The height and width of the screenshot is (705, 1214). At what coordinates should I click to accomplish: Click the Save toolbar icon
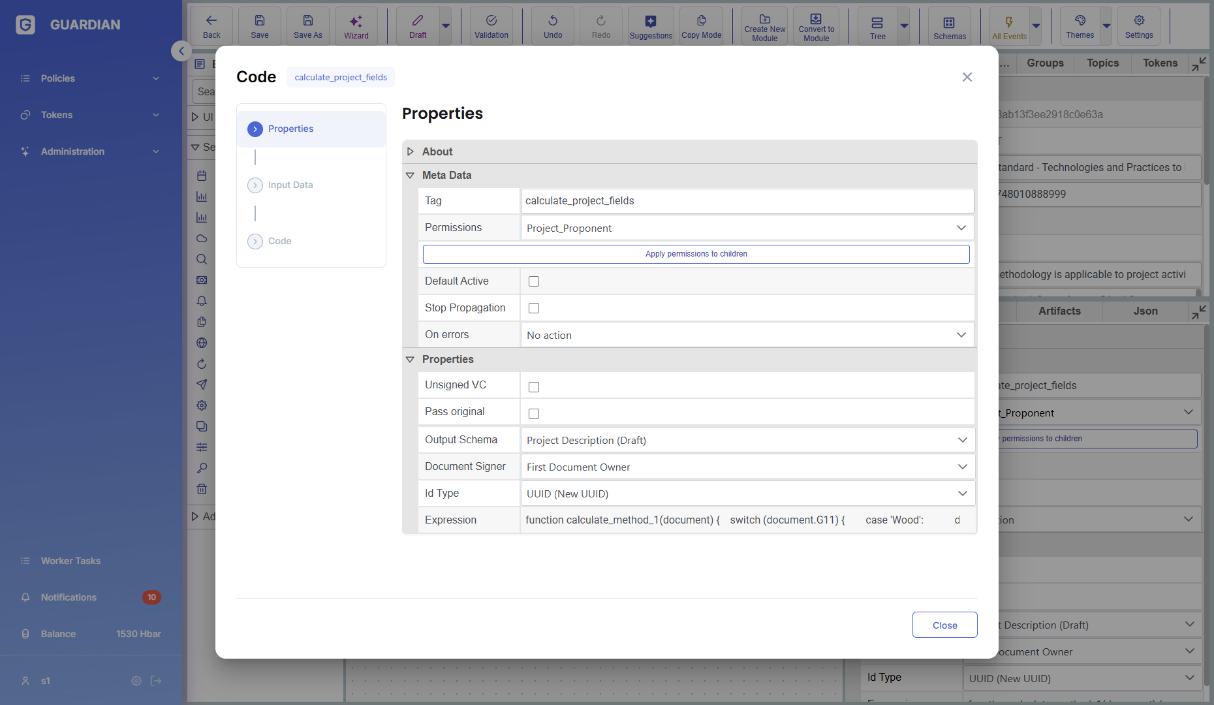[259, 26]
